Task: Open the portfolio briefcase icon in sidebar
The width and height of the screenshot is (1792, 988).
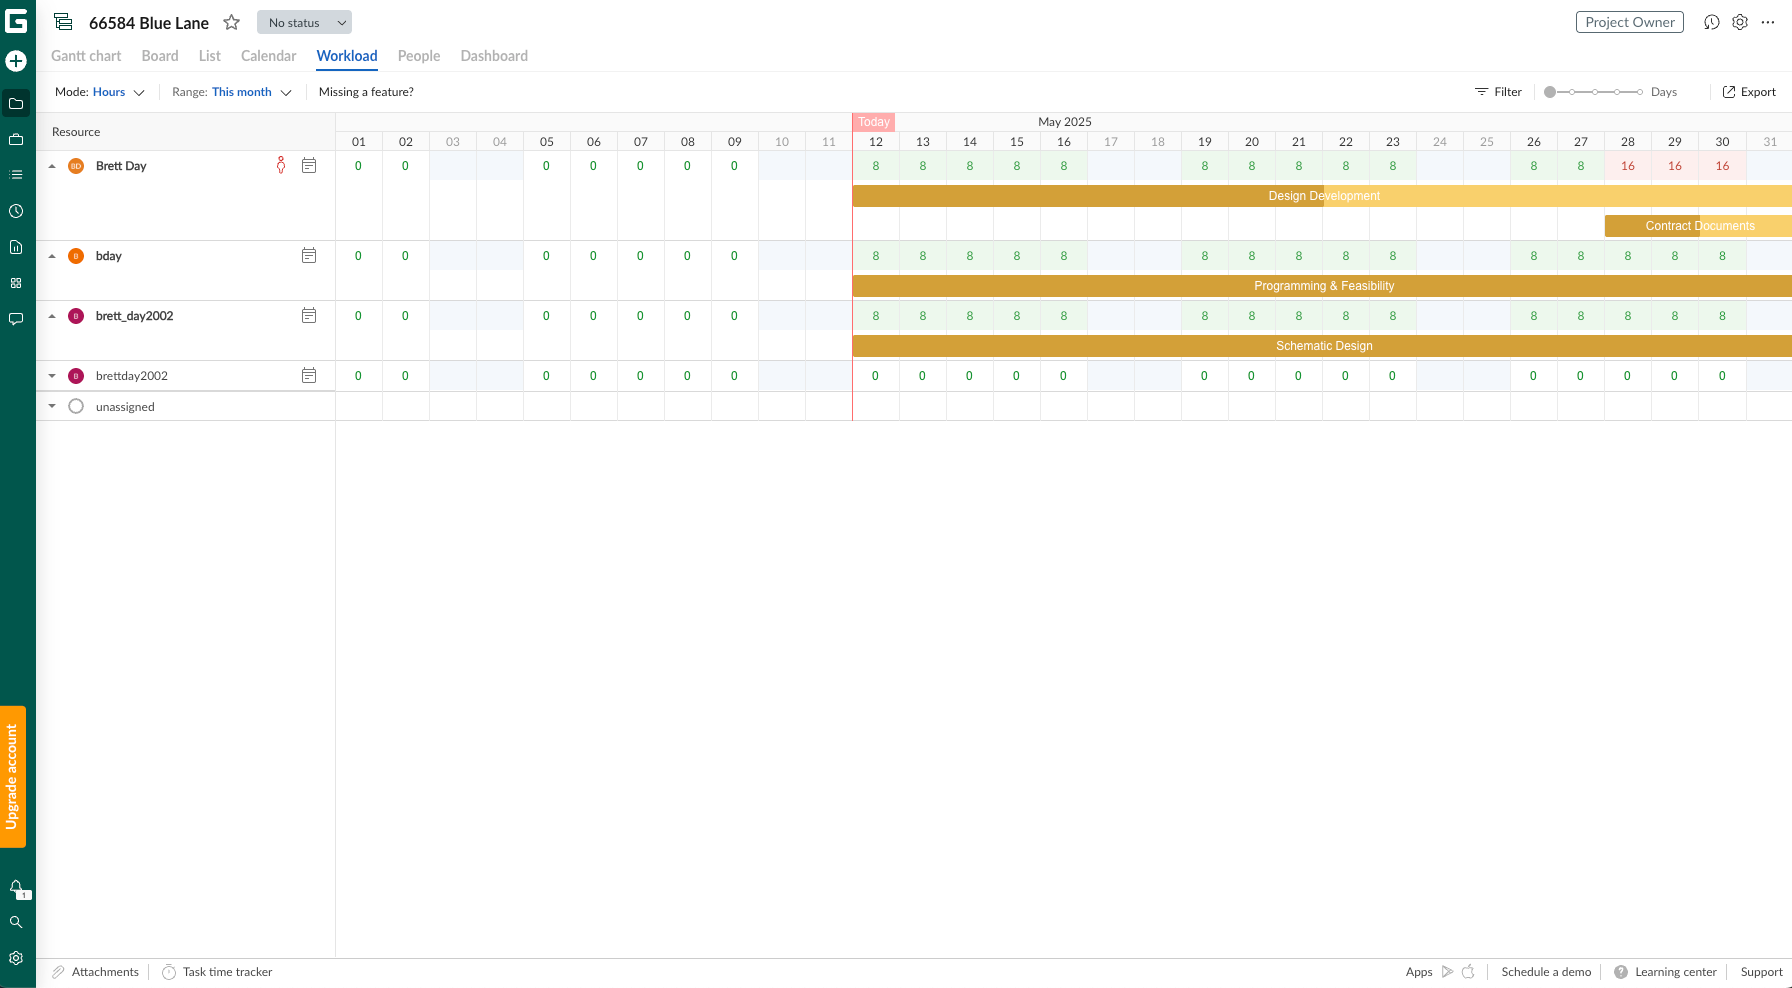Action: point(16,139)
